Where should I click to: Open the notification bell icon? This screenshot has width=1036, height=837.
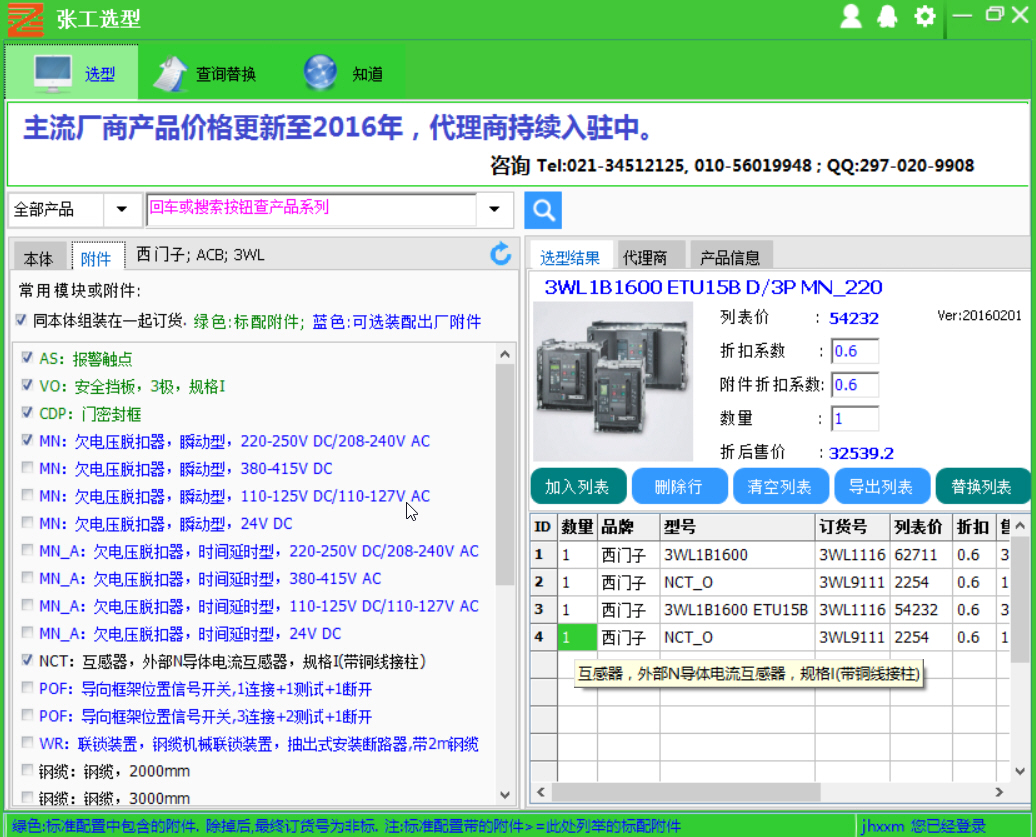click(887, 16)
